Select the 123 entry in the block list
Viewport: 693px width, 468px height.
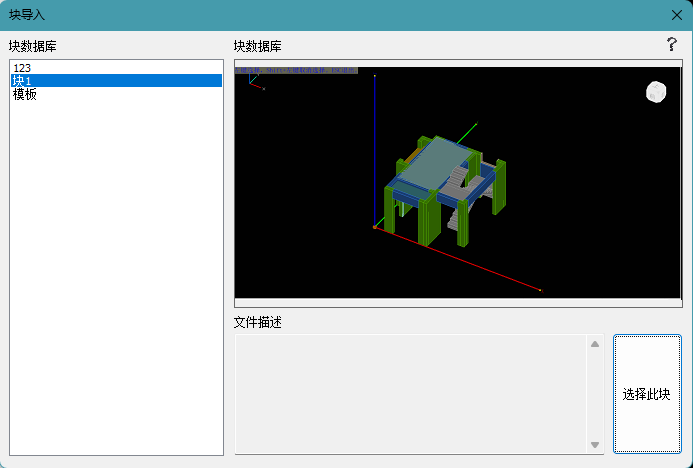(22, 68)
